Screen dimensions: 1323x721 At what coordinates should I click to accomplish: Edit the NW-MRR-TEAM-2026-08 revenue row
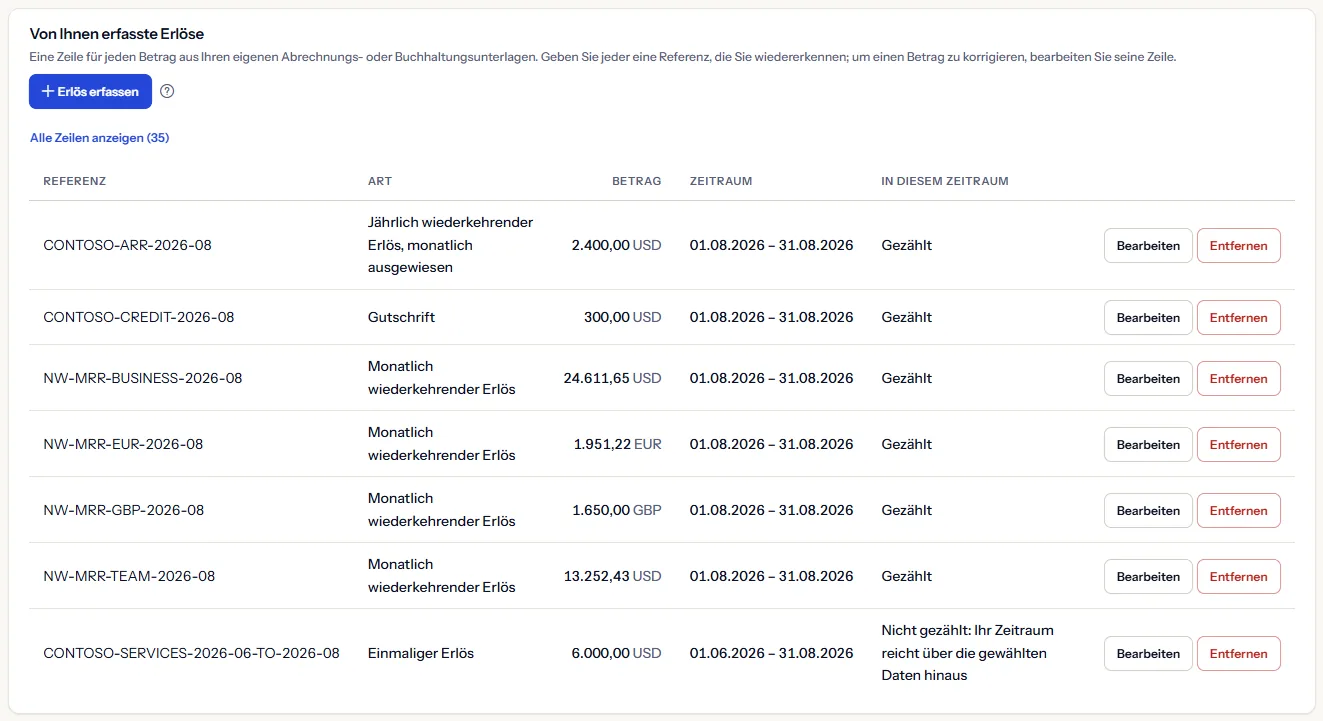(1148, 576)
